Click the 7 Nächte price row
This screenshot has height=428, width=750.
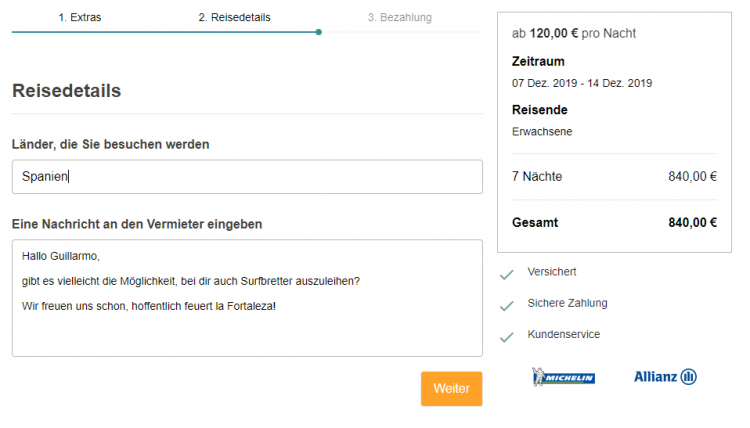click(614, 176)
